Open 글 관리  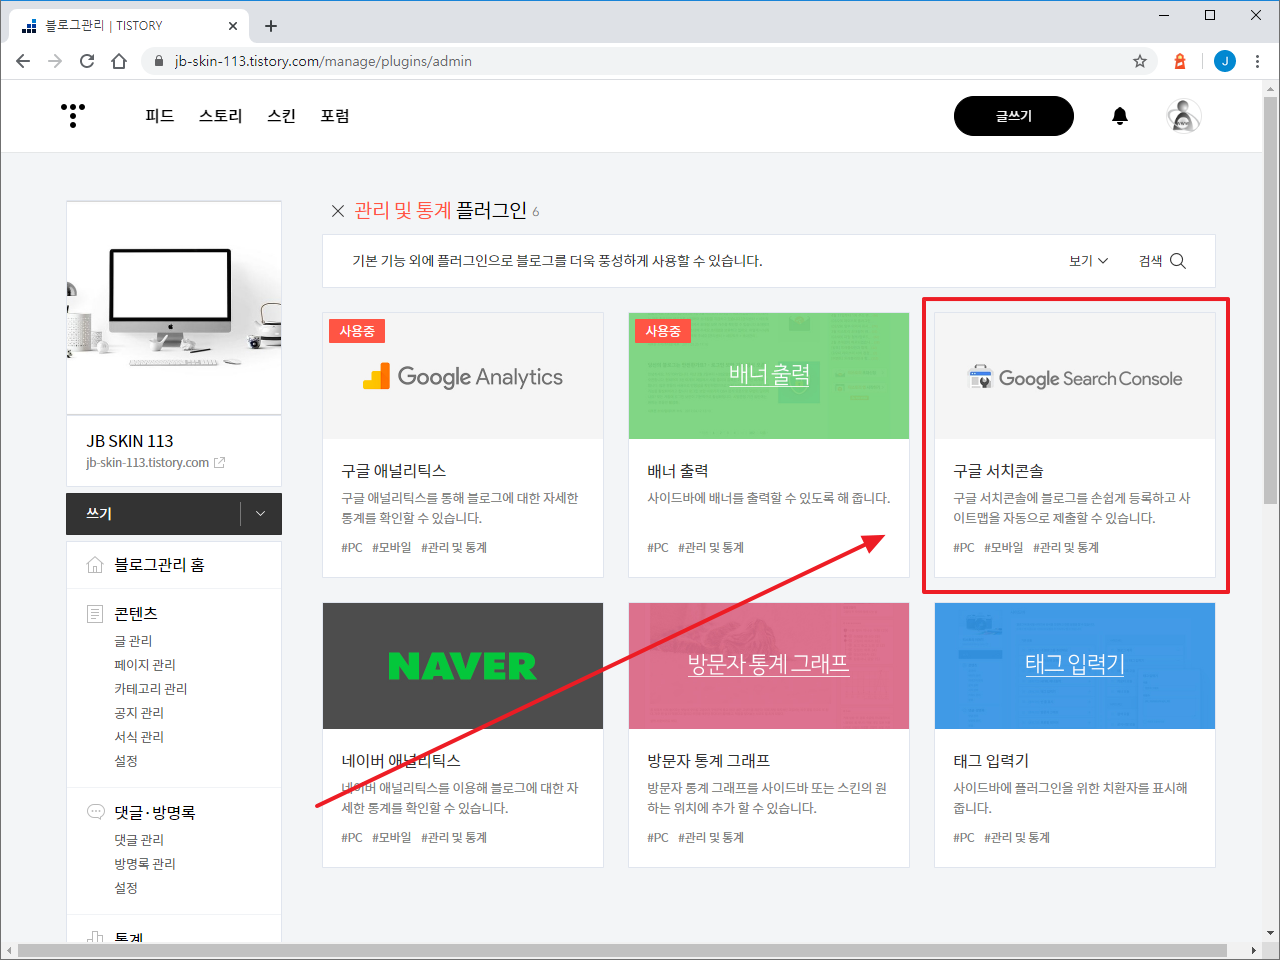point(133,641)
